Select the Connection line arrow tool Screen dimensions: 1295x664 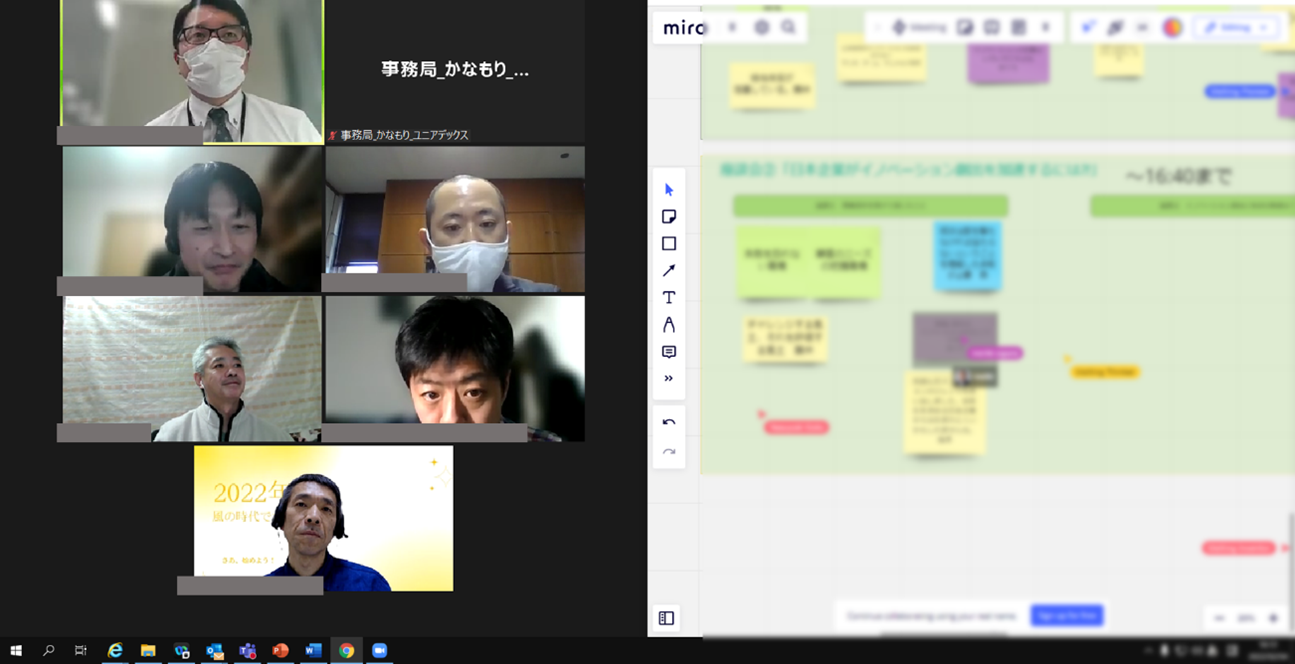point(669,271)
